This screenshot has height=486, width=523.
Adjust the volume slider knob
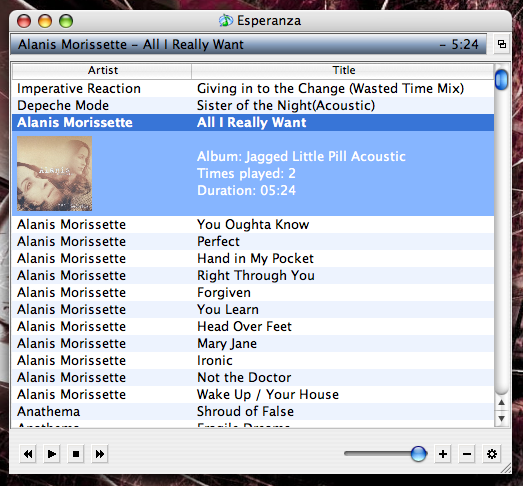(x=418, y=454)
